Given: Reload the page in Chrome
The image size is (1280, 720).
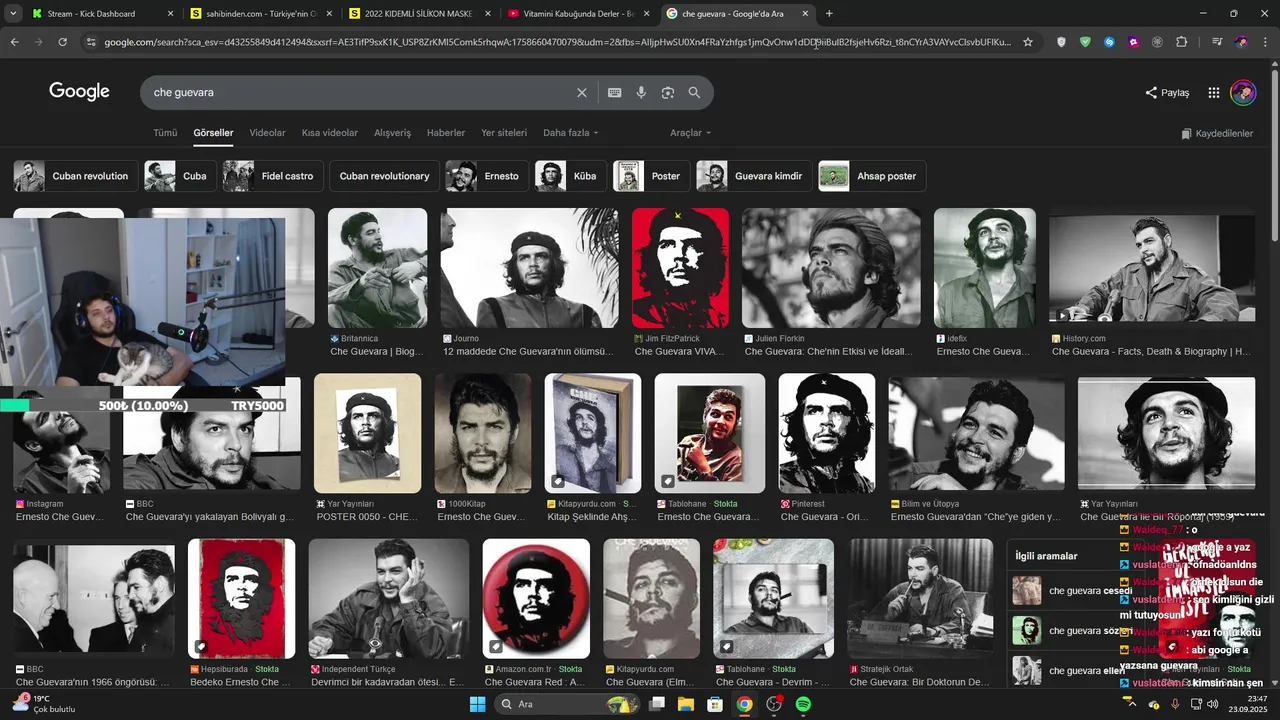Looking at the screenshot, I should [62, 42].
